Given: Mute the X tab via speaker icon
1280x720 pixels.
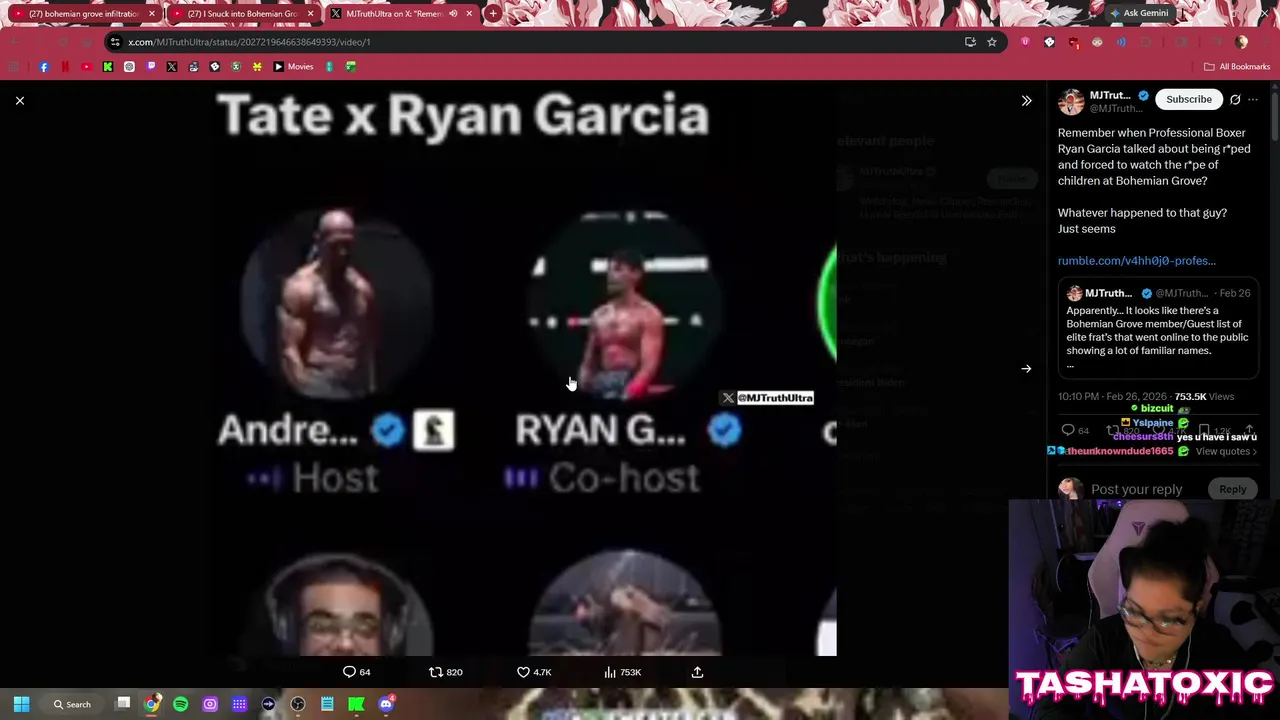Looking at the screenshot, I should [x=453, y=14].
